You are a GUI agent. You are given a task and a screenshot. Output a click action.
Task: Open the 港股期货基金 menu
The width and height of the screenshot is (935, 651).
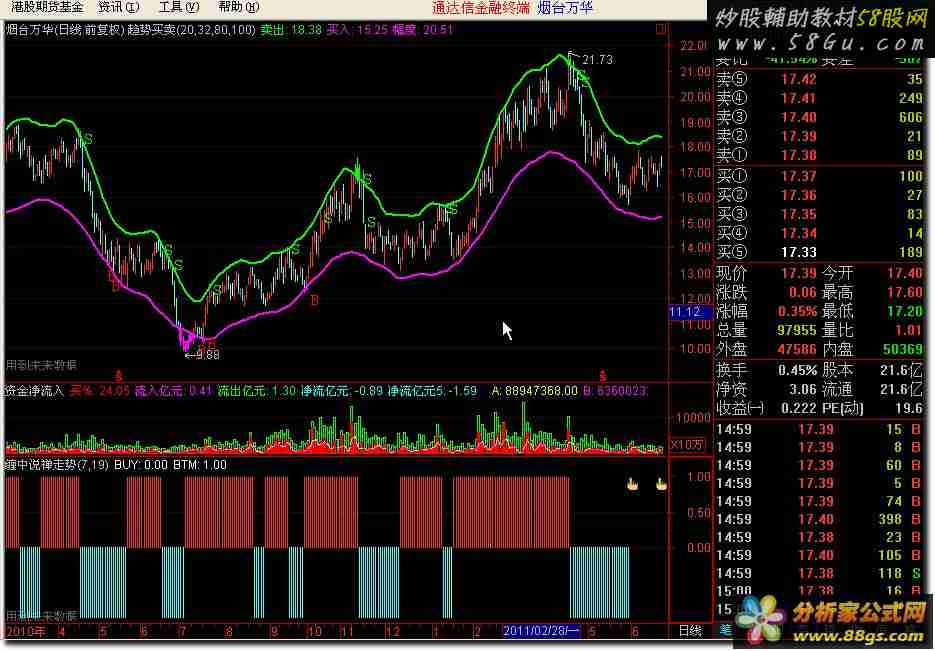[x=47, y=7]
